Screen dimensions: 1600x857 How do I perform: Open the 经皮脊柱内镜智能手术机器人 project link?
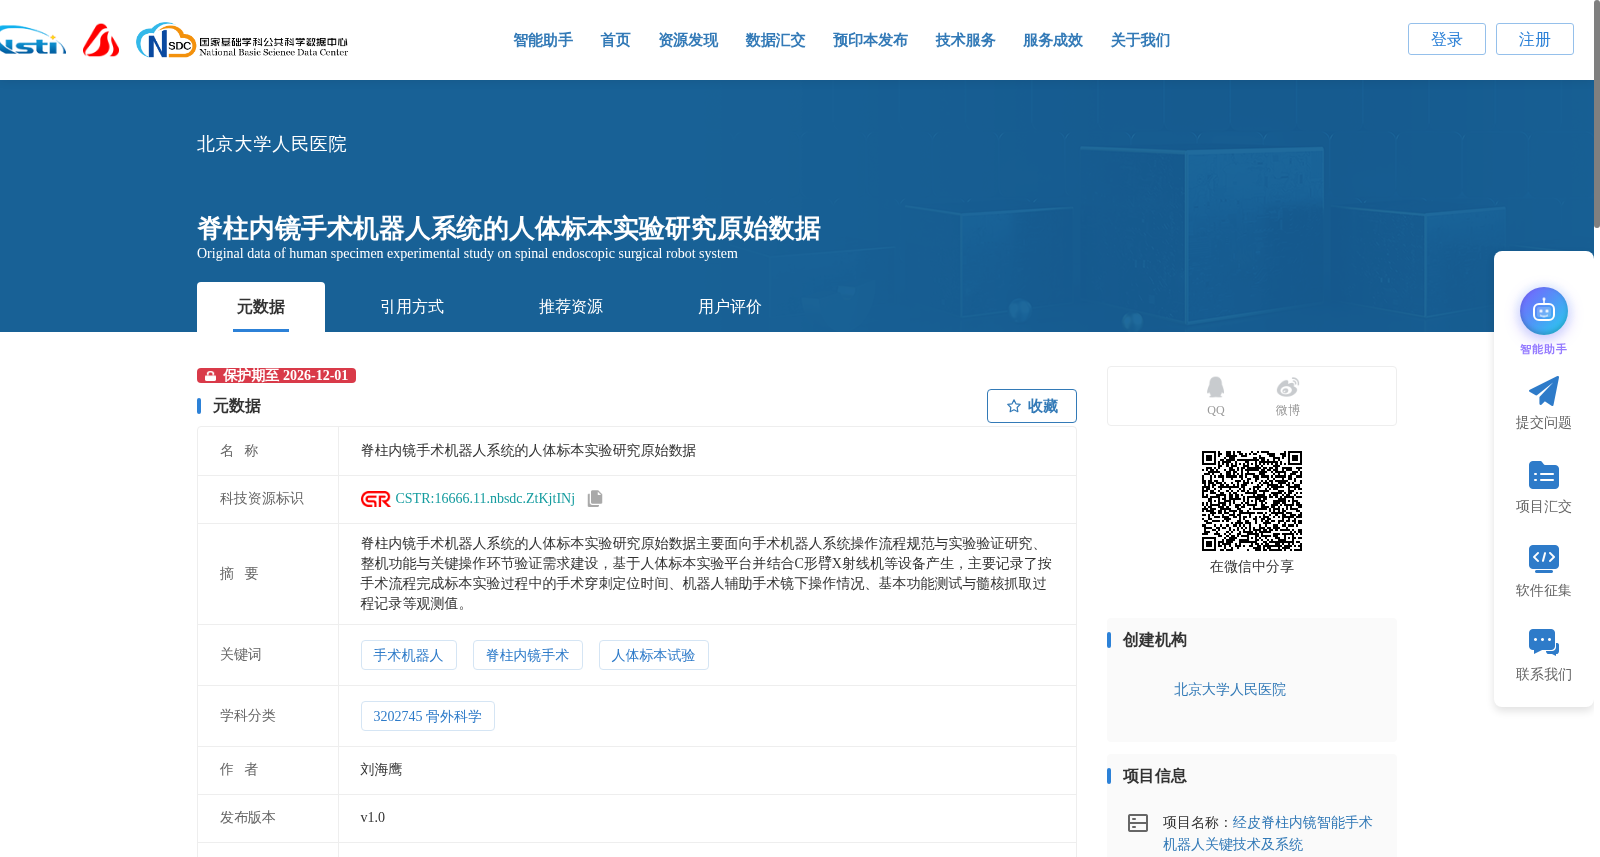(x=1268, y=833)
